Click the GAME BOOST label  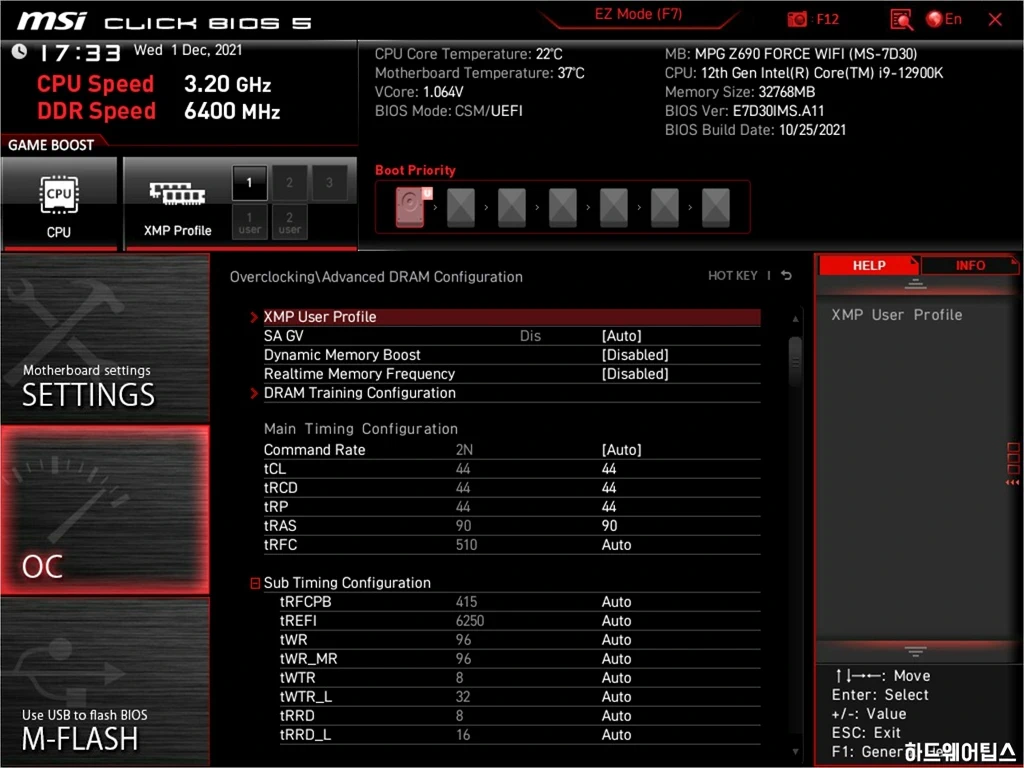[51, 145]
